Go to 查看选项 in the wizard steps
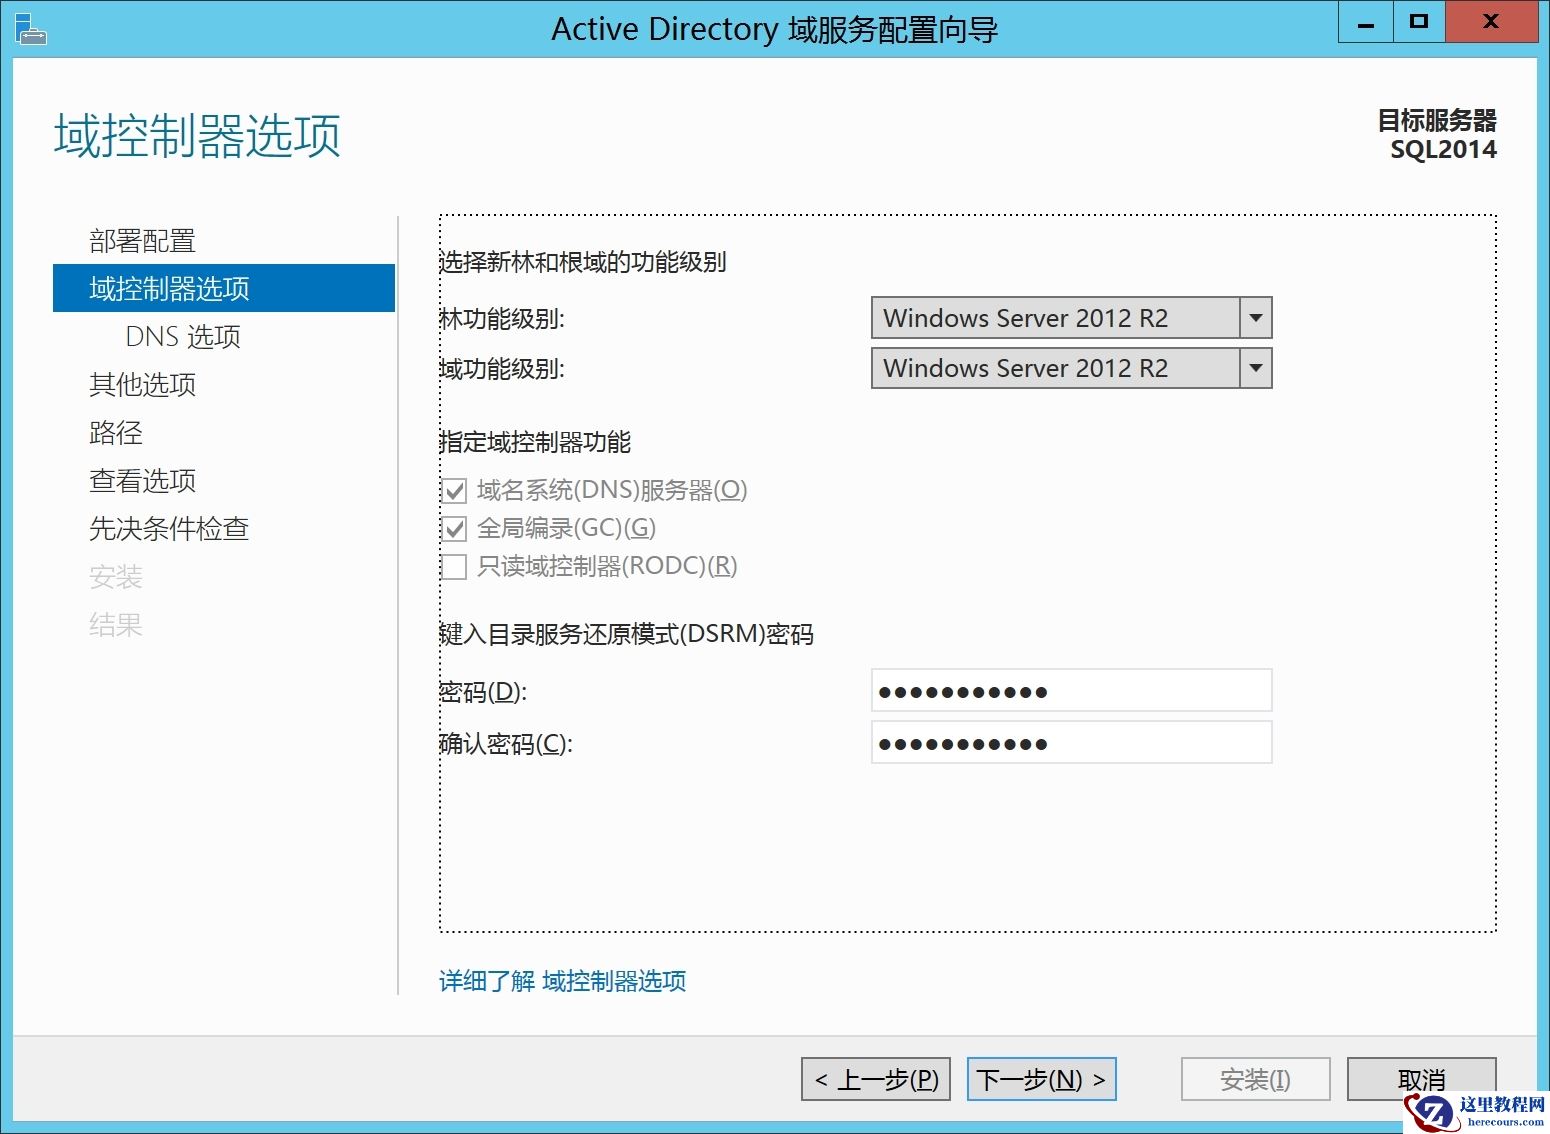The image size is (1550, 1134). 142,481
